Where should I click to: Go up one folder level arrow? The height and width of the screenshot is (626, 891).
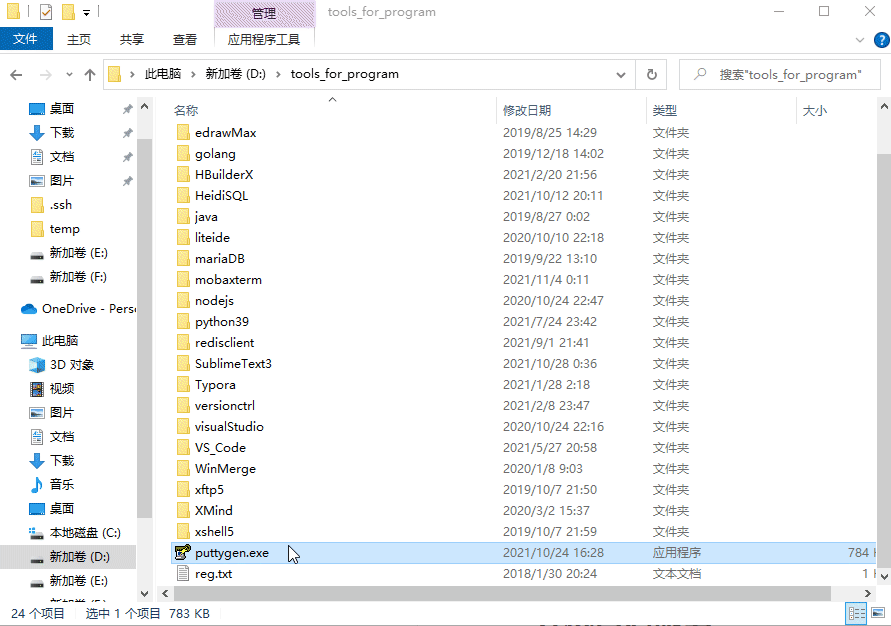point(90,74)
